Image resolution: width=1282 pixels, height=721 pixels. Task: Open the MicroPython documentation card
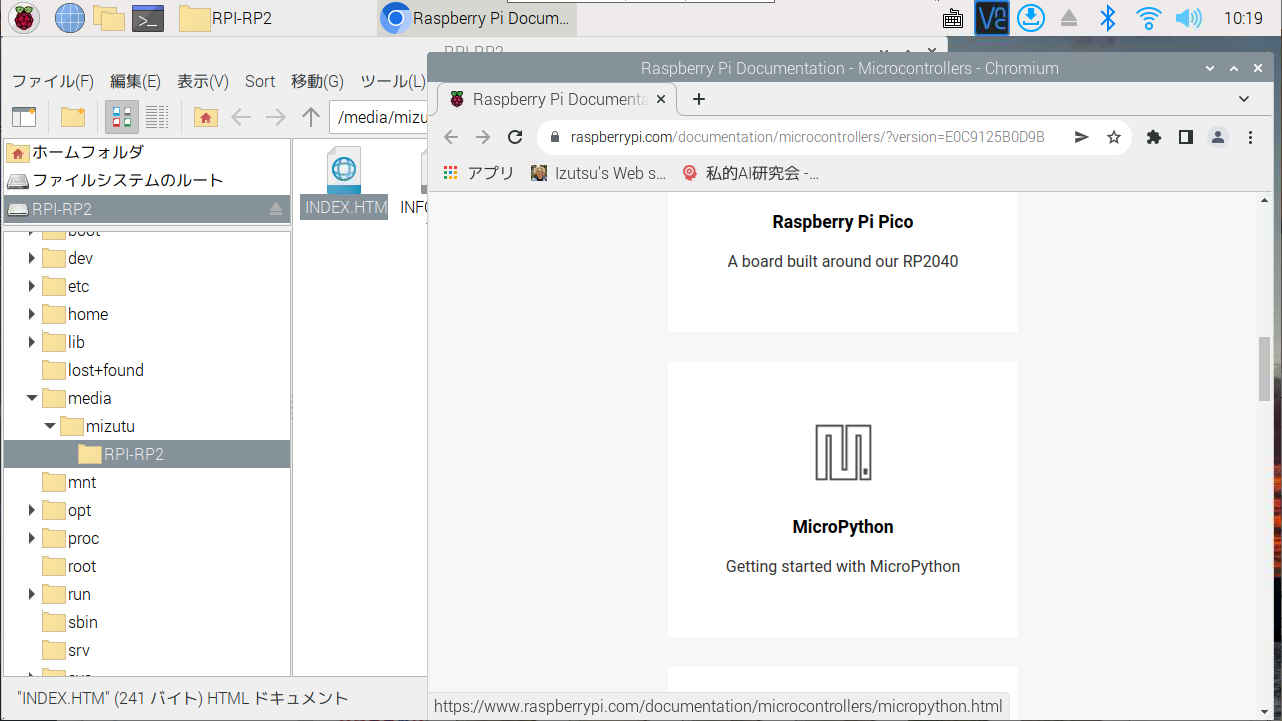(x=843, y=500)
